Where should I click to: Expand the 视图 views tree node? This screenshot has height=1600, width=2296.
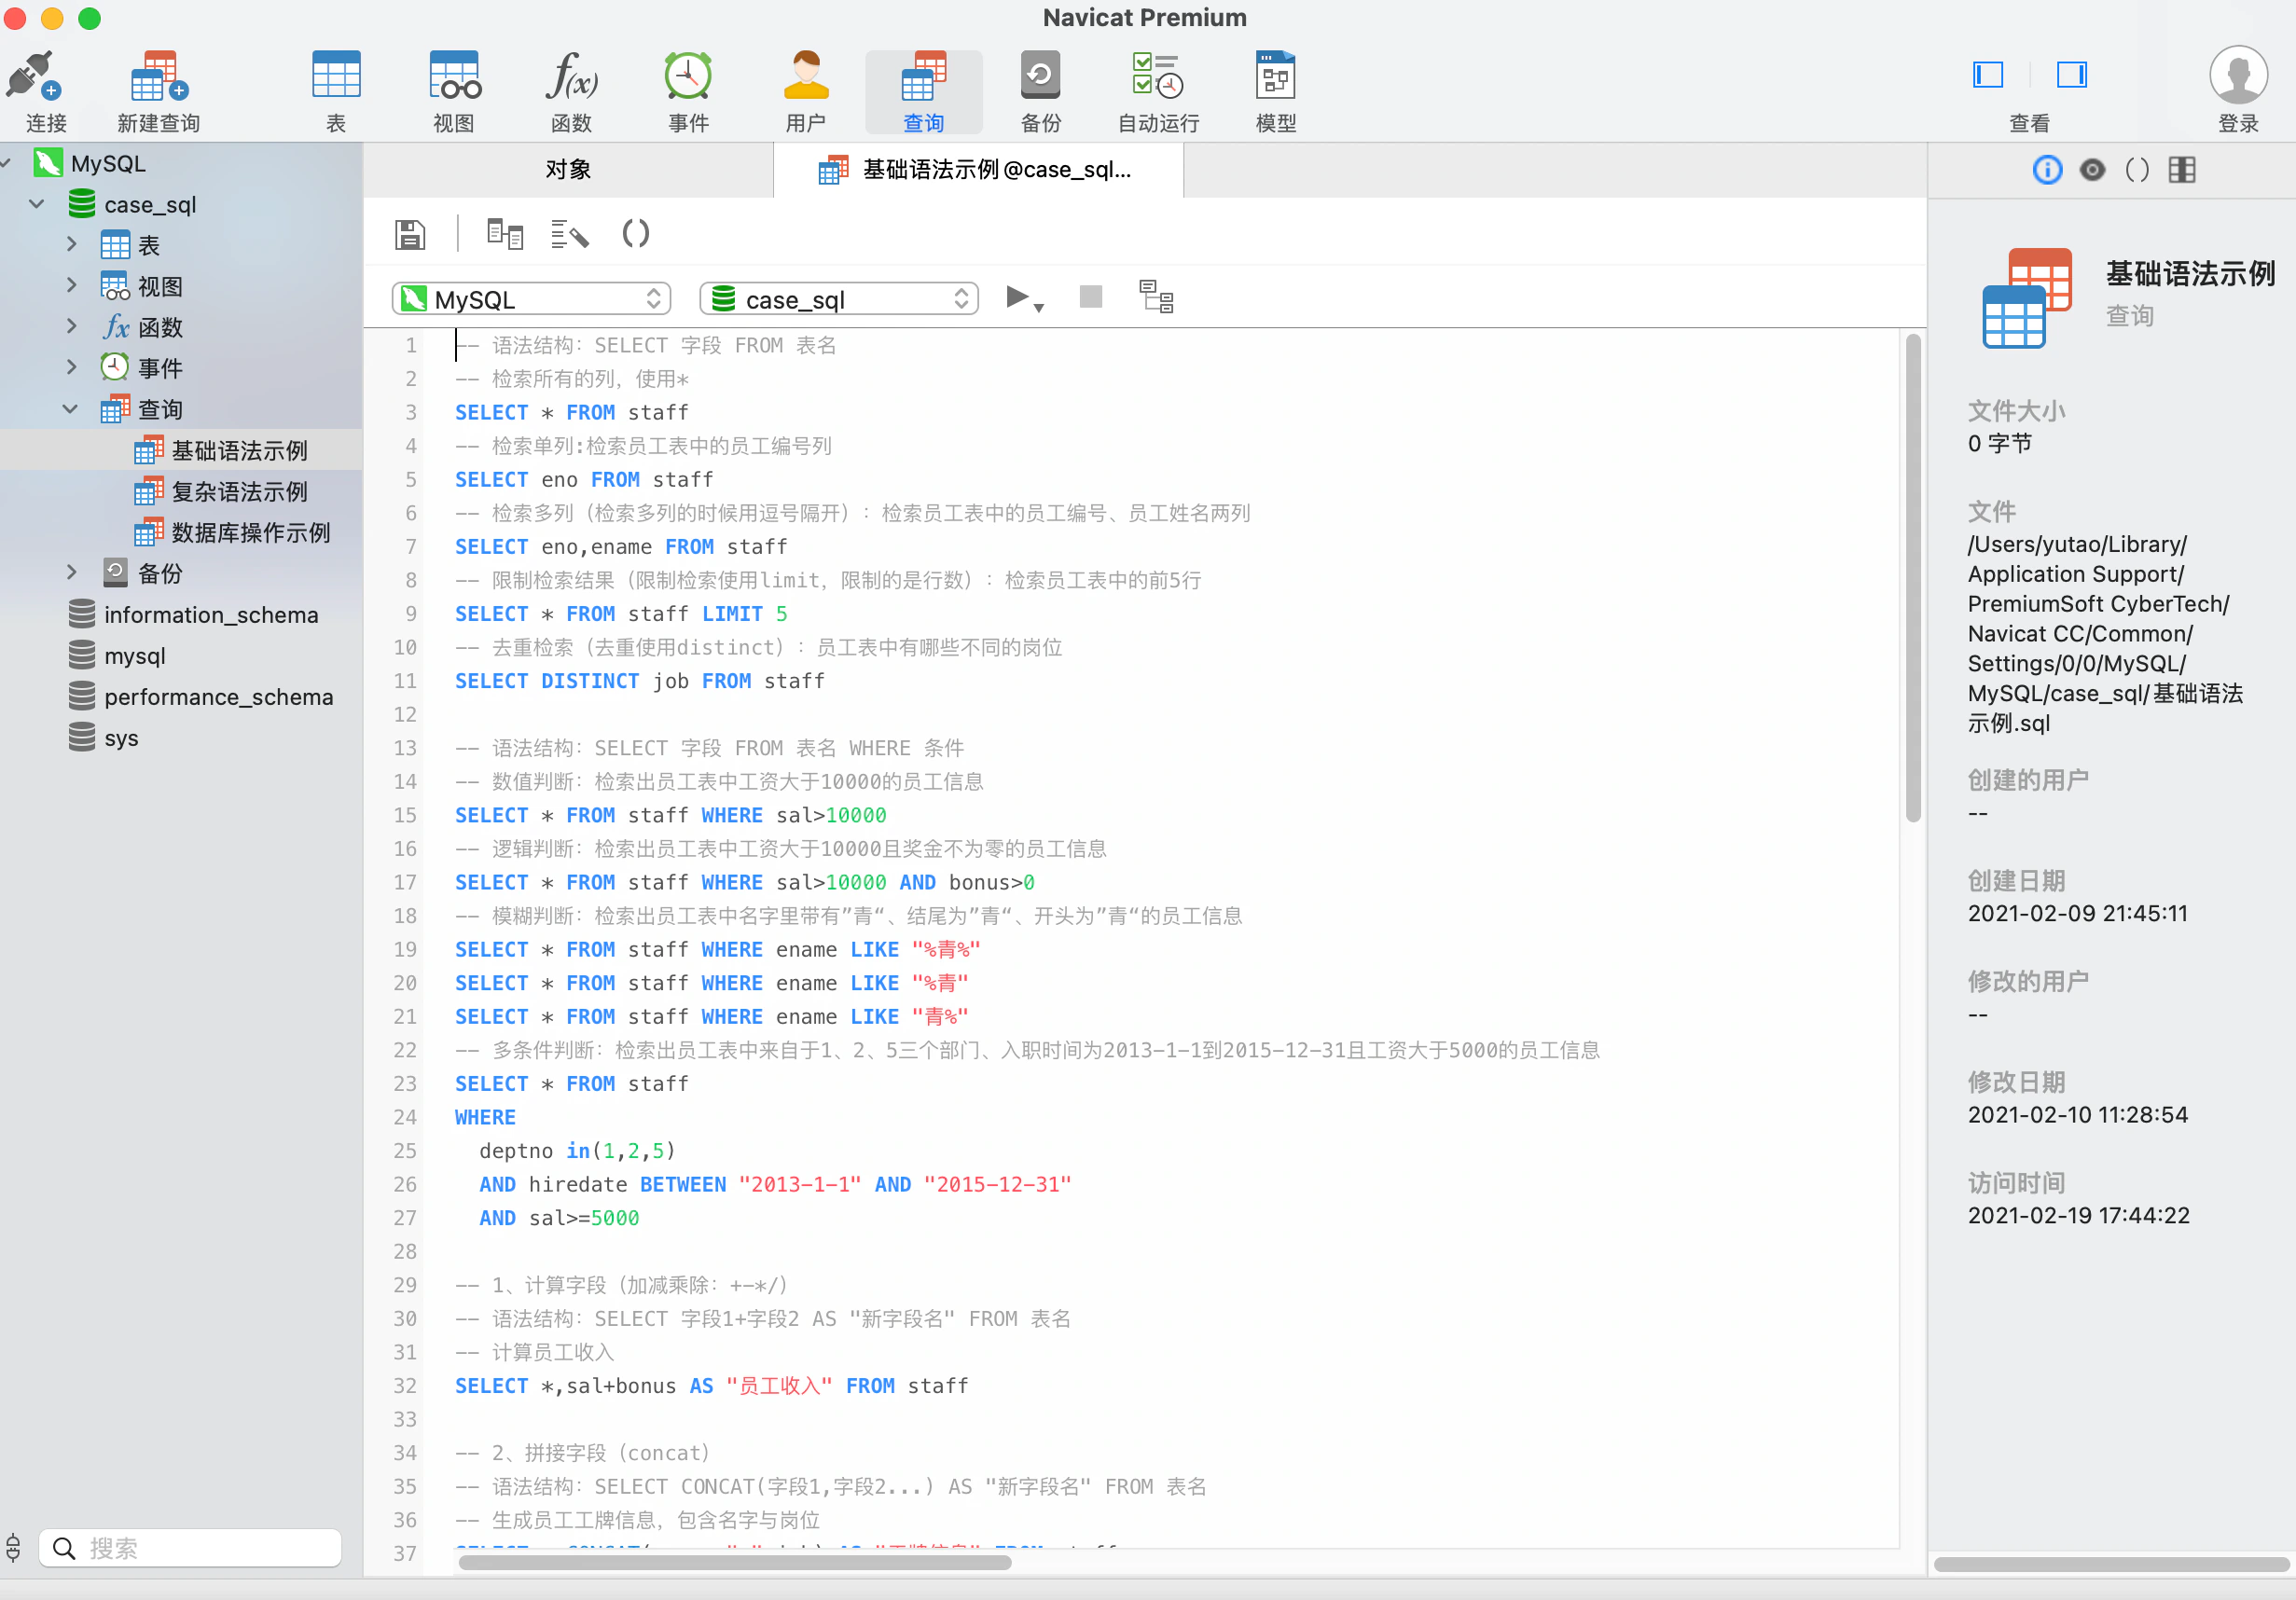(x=71, y=285)
